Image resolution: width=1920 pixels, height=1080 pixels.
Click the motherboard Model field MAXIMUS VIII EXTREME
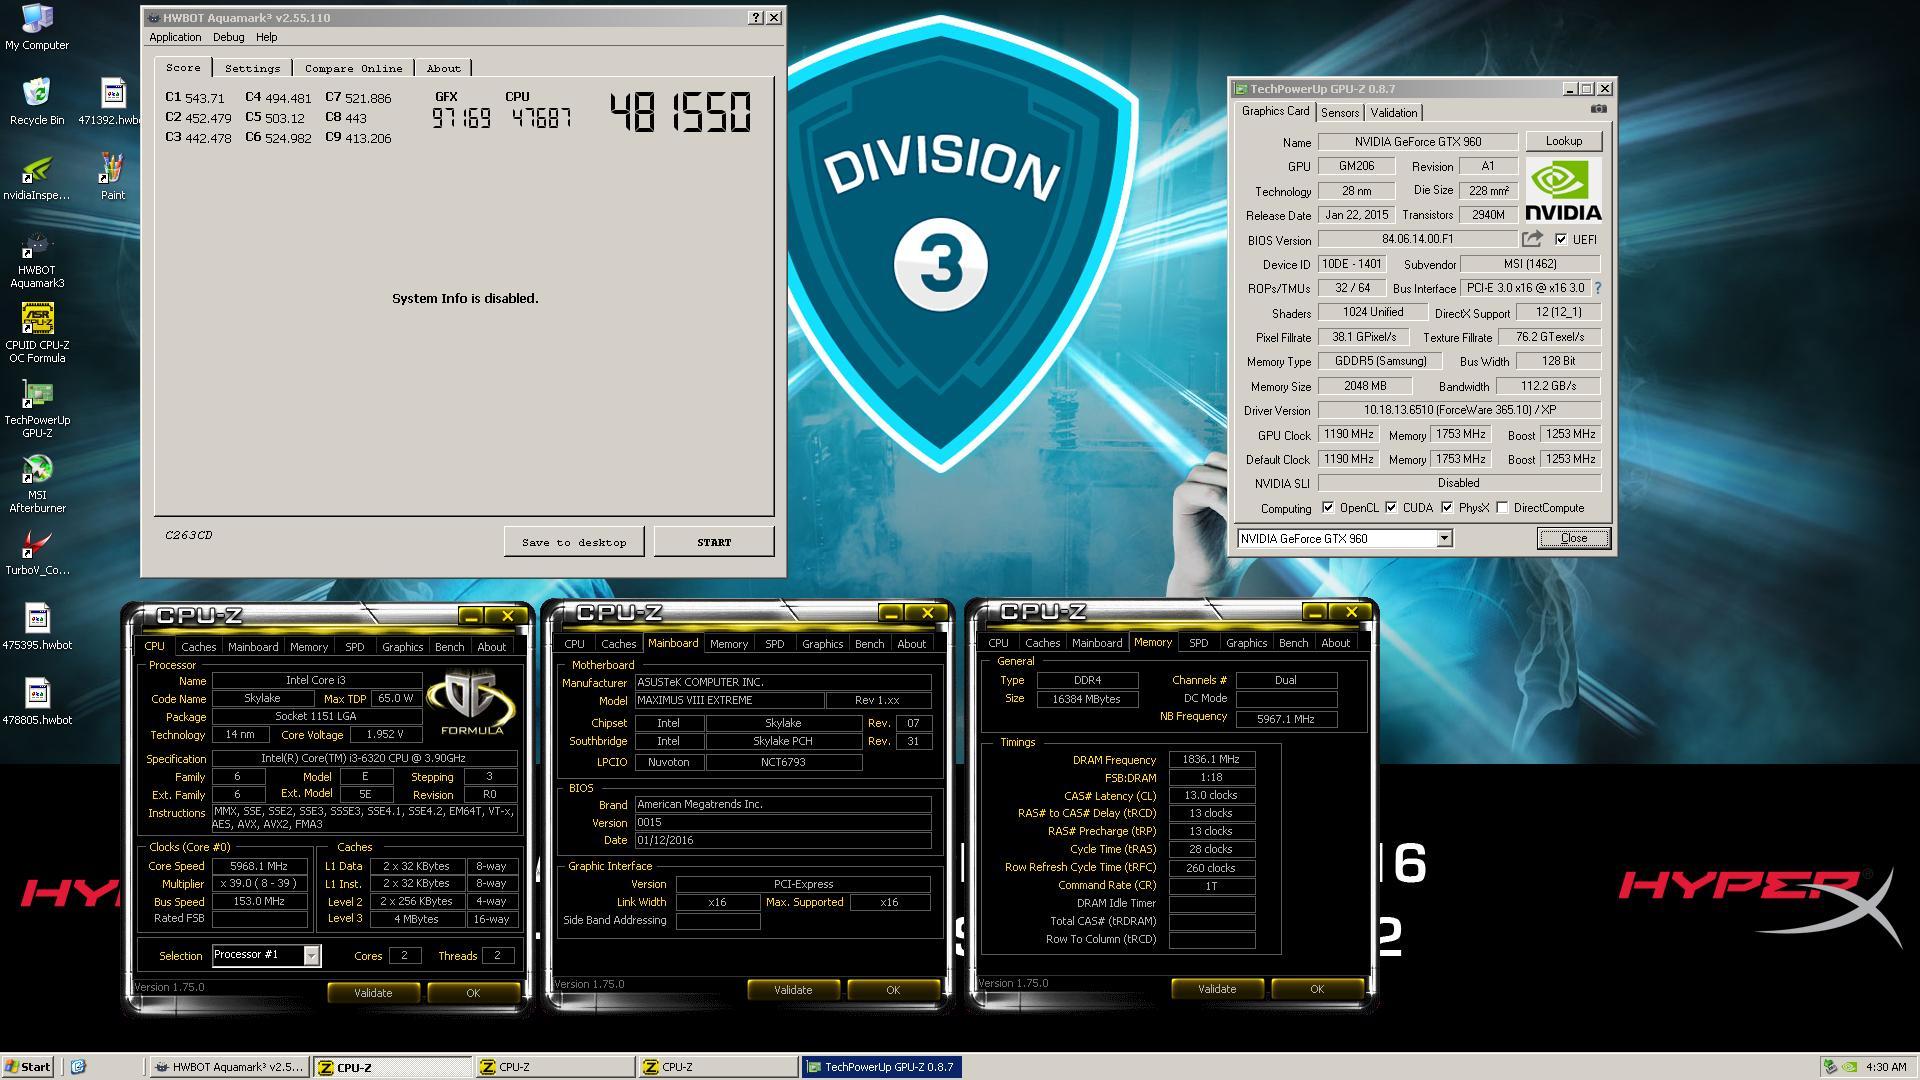729,700
